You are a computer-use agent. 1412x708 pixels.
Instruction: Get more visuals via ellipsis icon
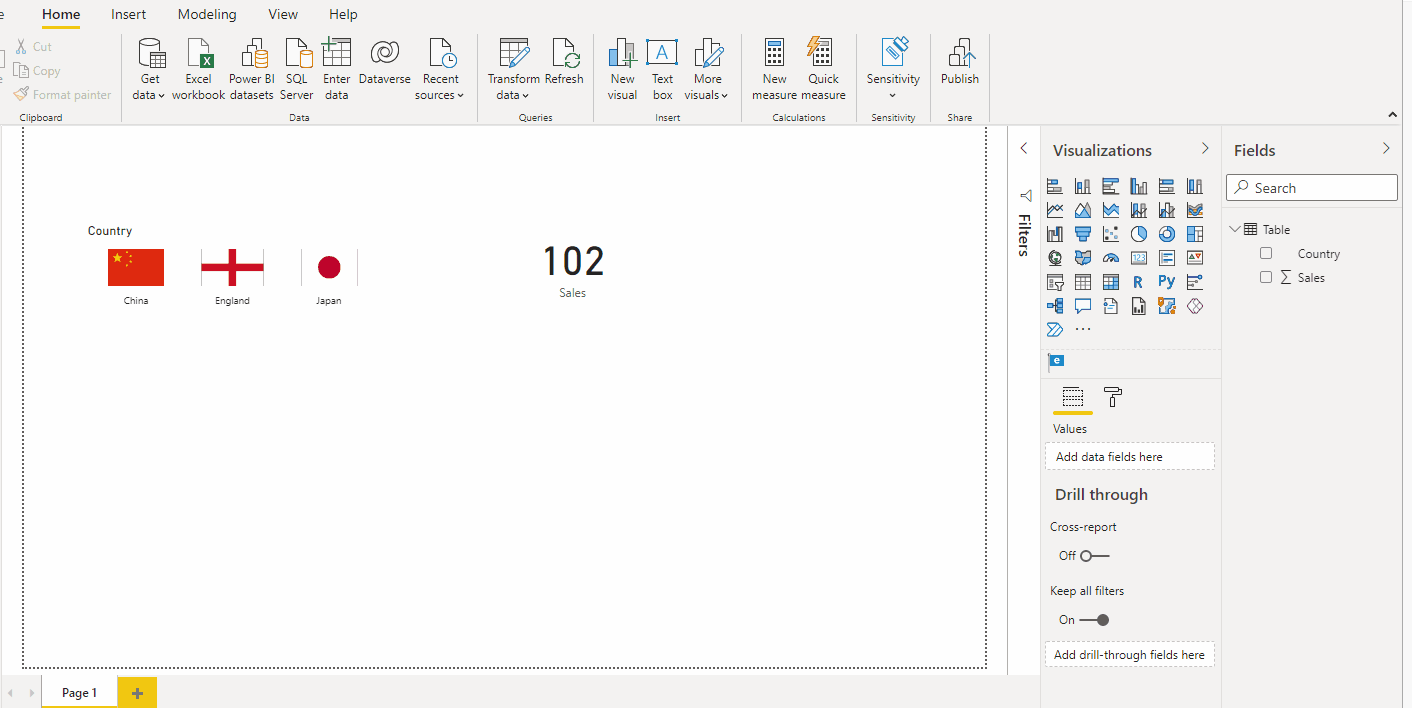(1083, 329)
